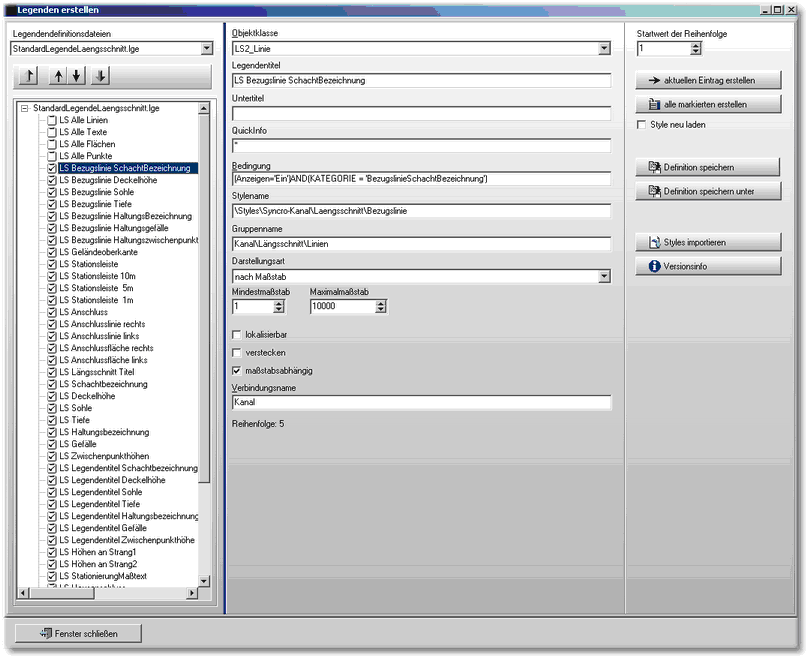This screenshot has width=811, height=661.
Task: Open the Objektklasse dropdown
Action: pyautogui.click(x=604, y=48)
